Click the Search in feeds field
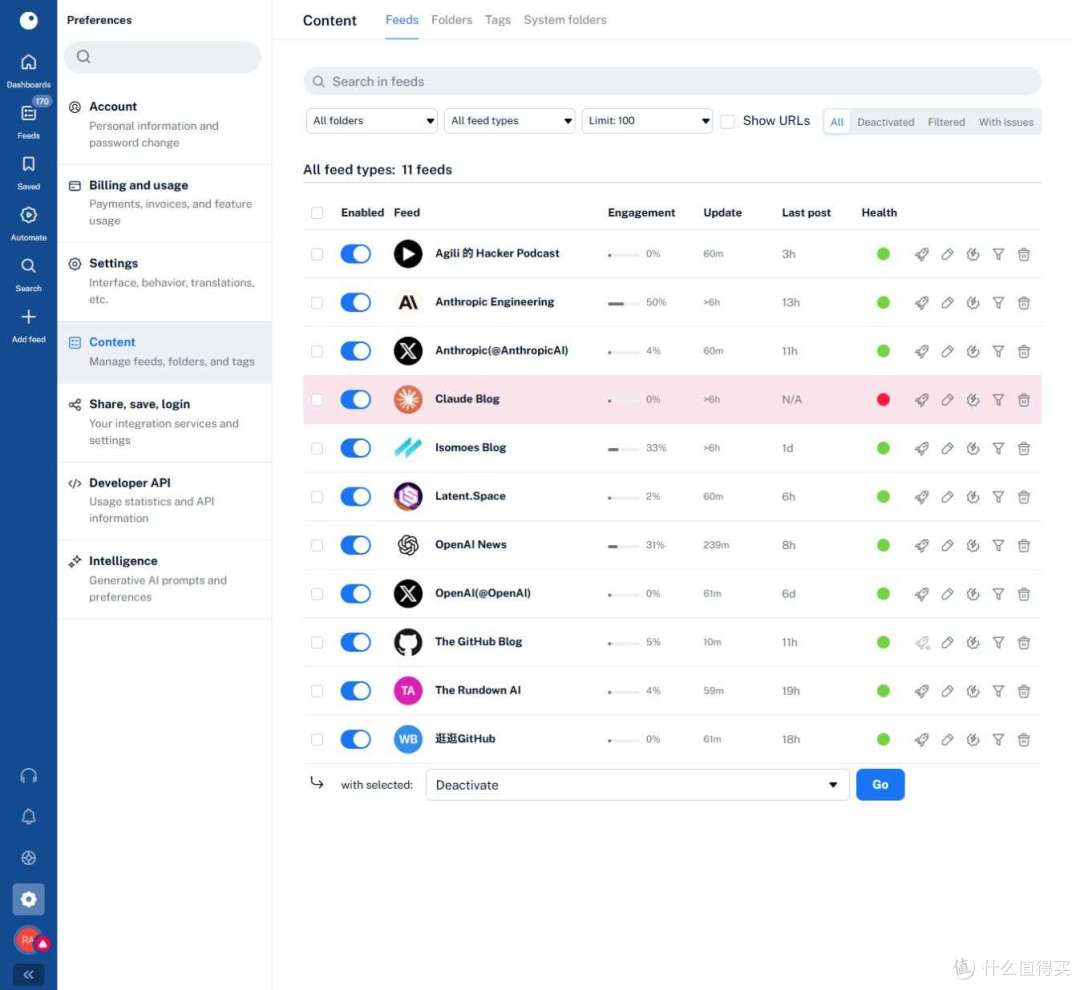 tap(672, 81)
